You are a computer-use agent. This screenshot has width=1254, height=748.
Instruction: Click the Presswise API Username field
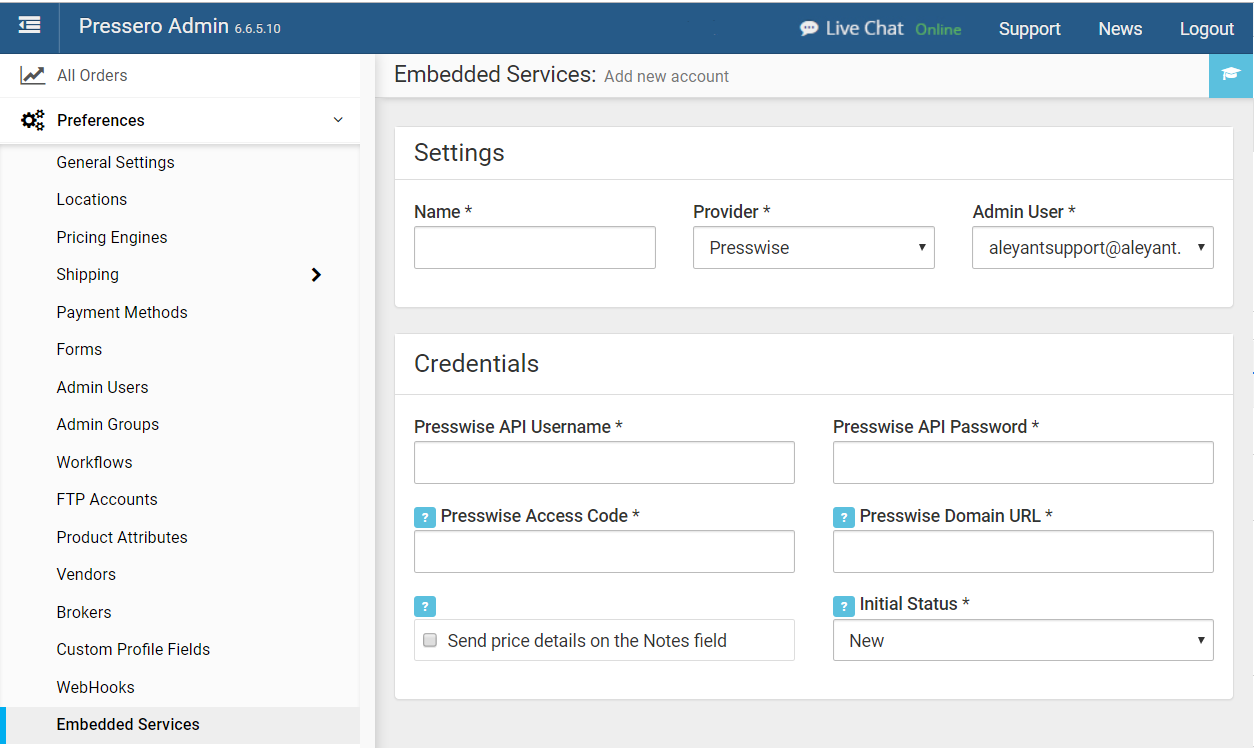[604, 463]
